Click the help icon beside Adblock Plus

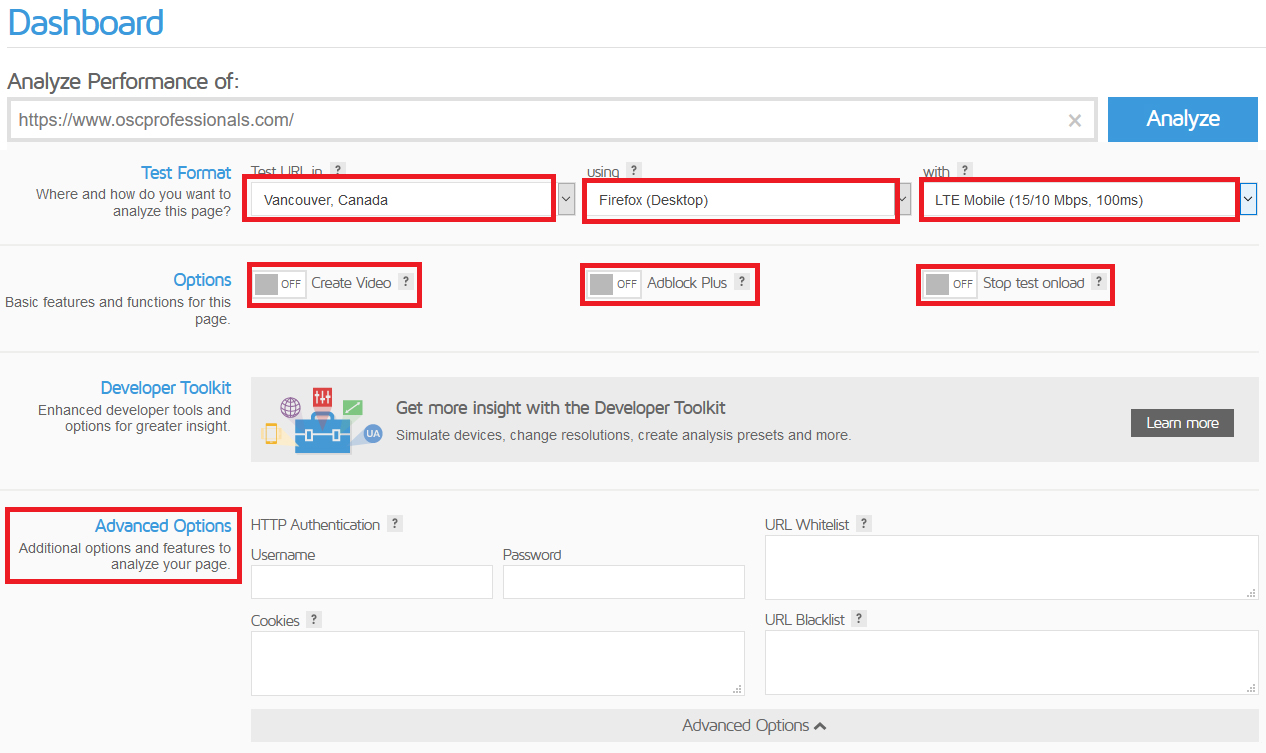point(741,282)
